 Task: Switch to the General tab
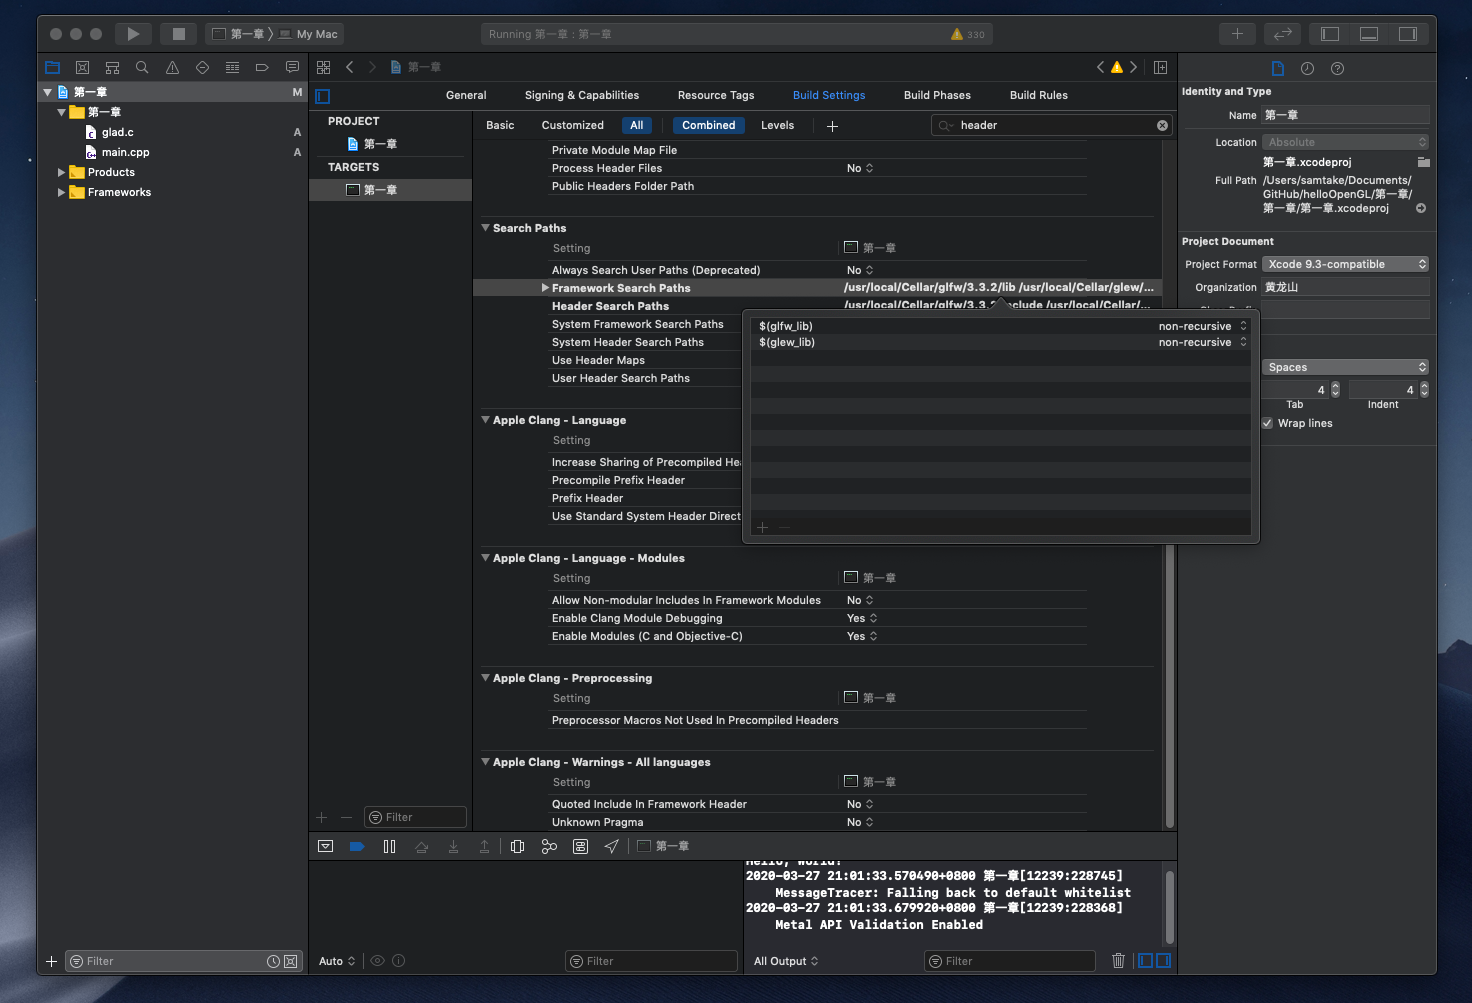pyautogui.click(x=466, y=95)
